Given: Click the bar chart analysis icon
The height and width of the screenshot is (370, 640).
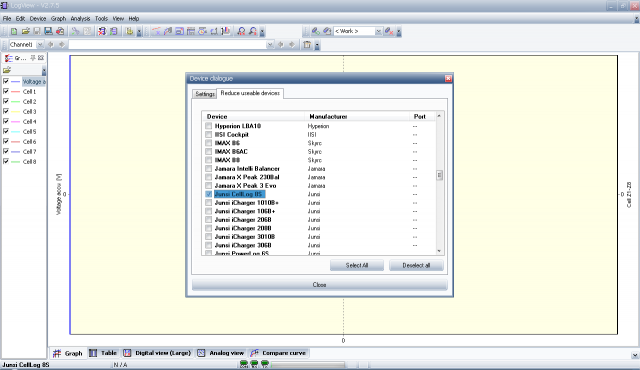Looking at the screenshot, I should [226, 31].
